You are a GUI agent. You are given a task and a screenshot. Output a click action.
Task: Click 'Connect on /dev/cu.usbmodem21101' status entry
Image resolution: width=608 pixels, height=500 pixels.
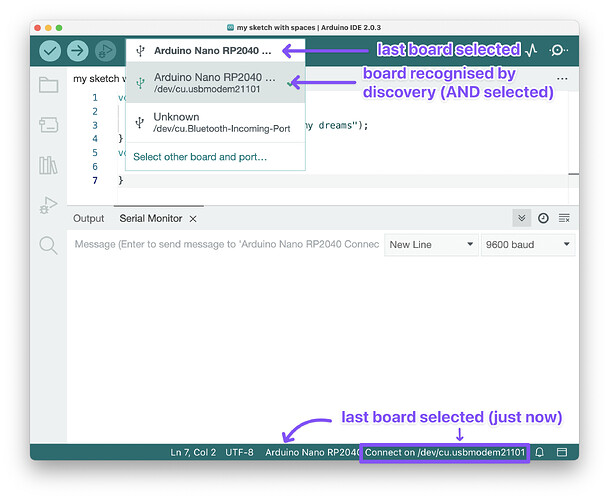click(444, 452)
